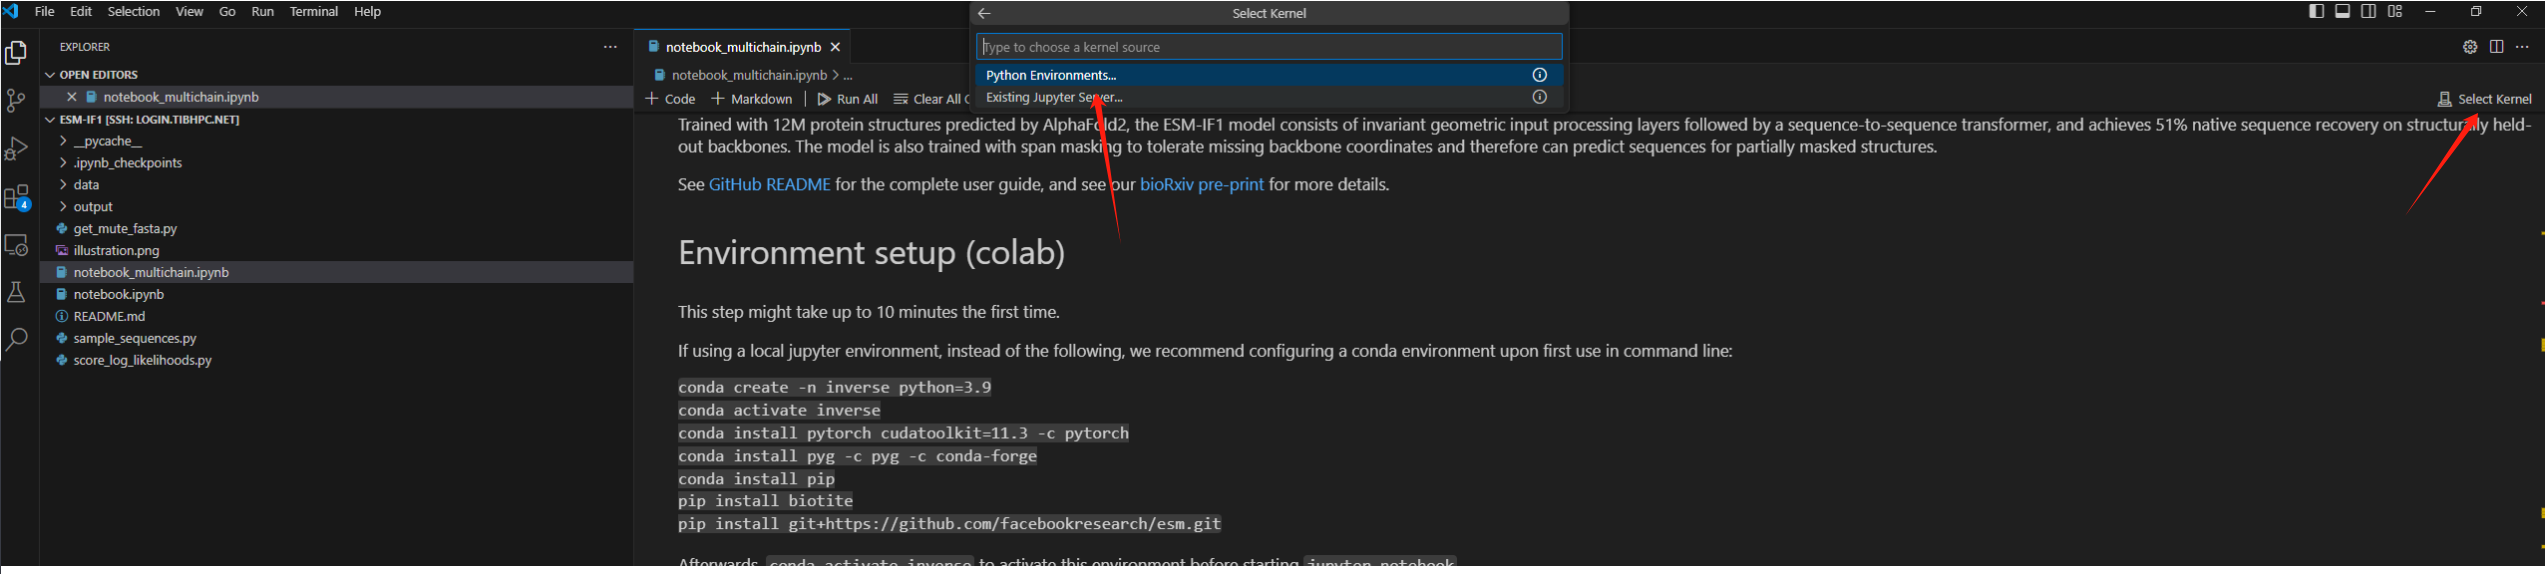Open the Selection menu
Screen dimensions: 2545x574
tap(134, 12)
